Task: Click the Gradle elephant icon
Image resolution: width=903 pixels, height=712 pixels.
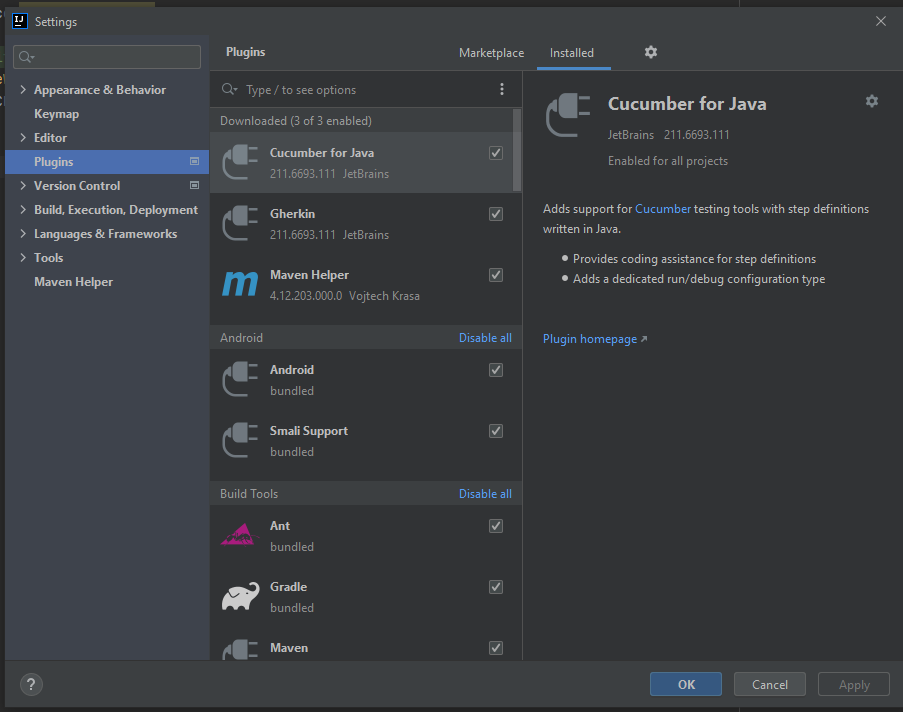Action: (x=240, y=597)
